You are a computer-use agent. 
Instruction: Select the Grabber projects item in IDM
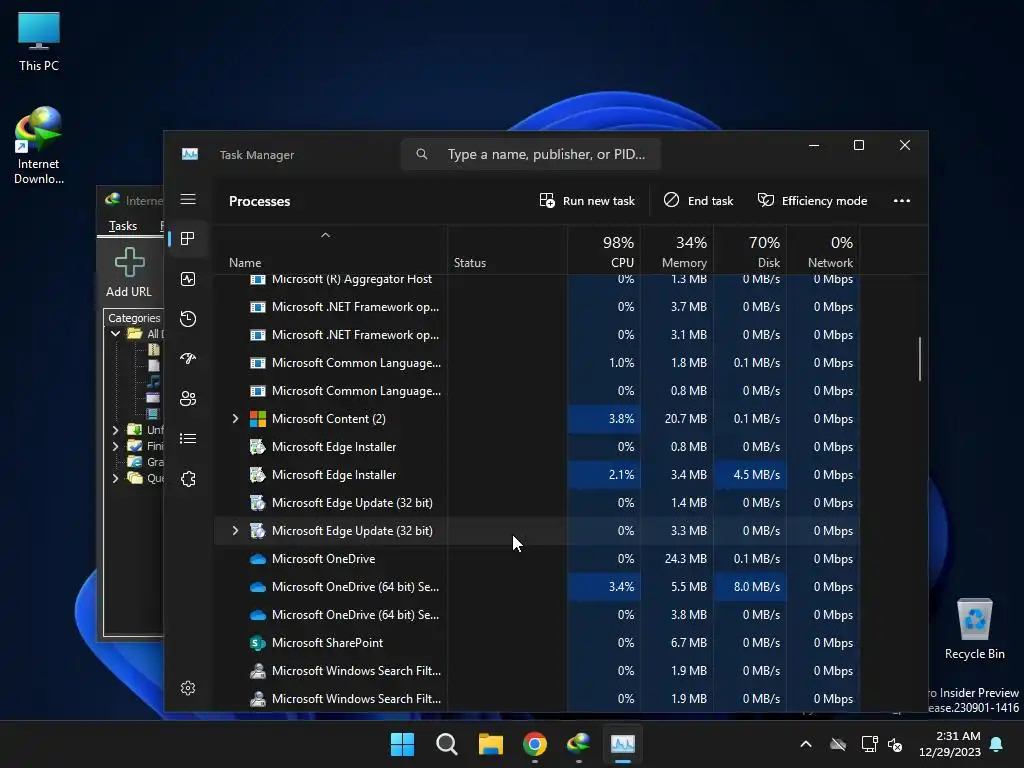coord(146,462)
